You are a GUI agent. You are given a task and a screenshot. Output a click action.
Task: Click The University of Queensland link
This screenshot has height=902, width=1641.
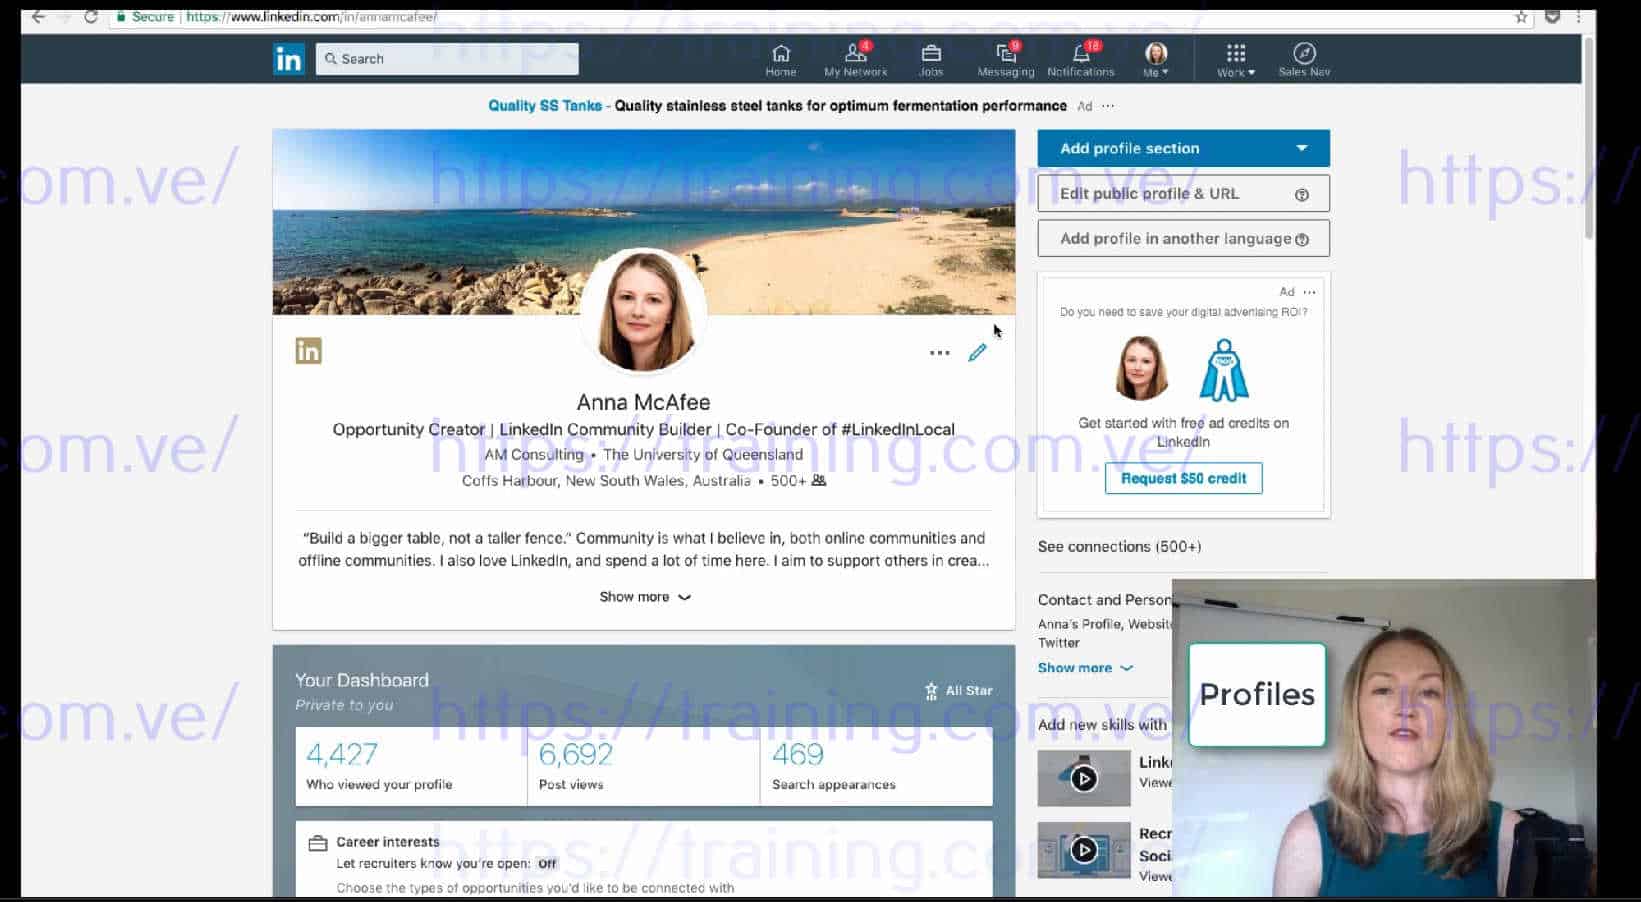tap(703, 455)
